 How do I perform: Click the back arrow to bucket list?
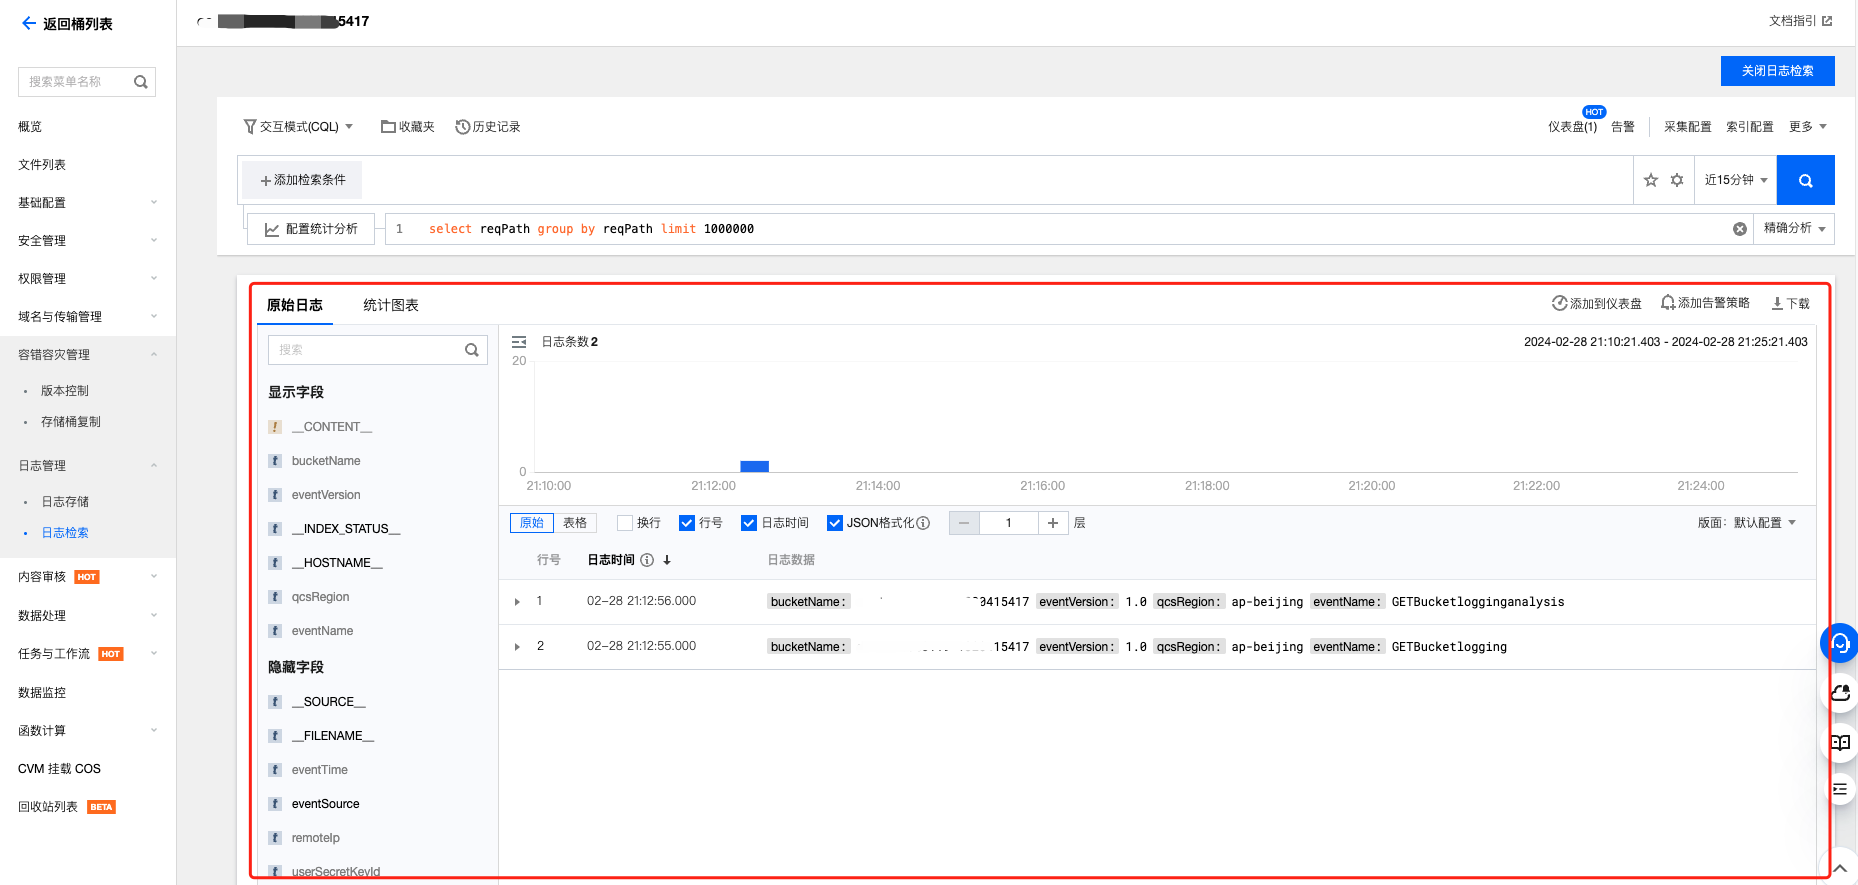(x=28, y=23)
